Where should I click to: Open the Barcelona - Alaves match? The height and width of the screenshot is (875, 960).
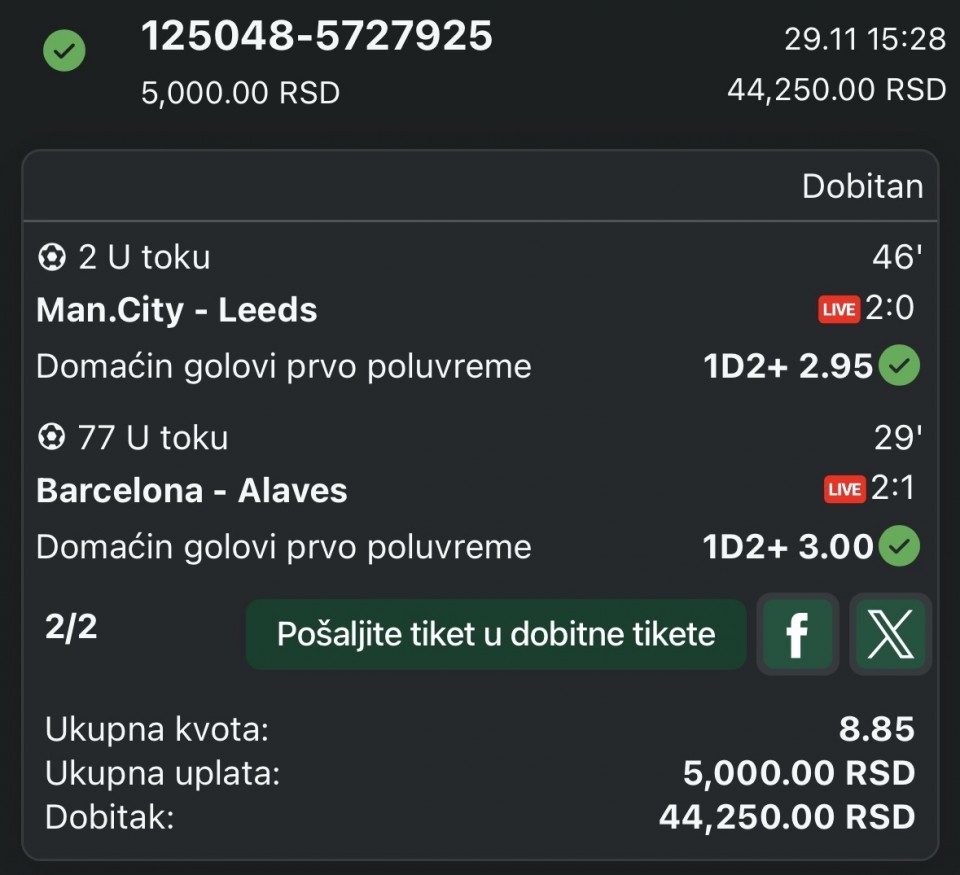coord(192,490)
